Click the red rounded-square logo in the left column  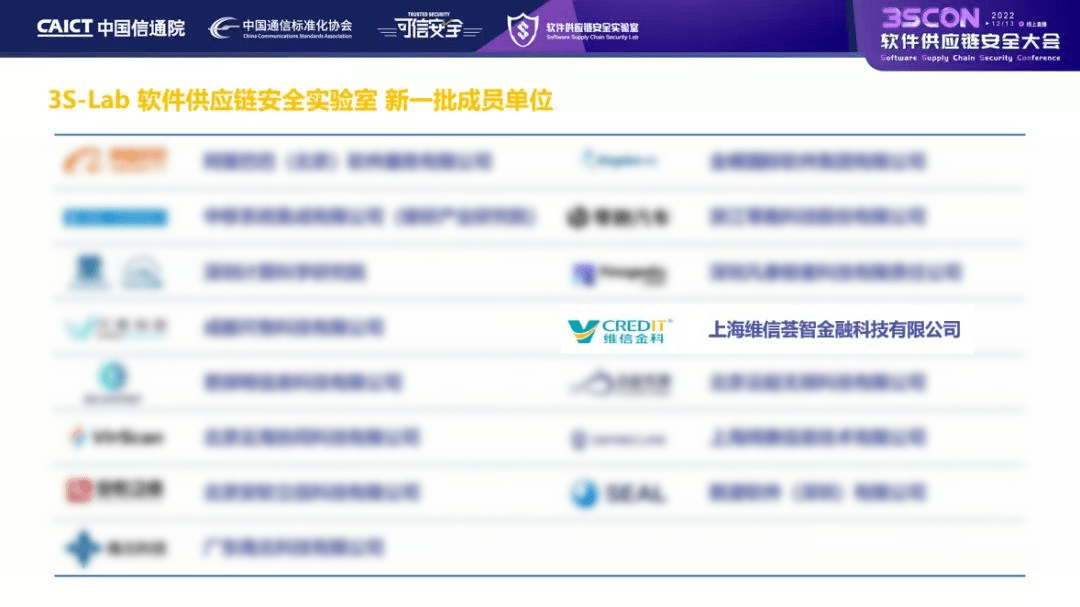[81, 491]
